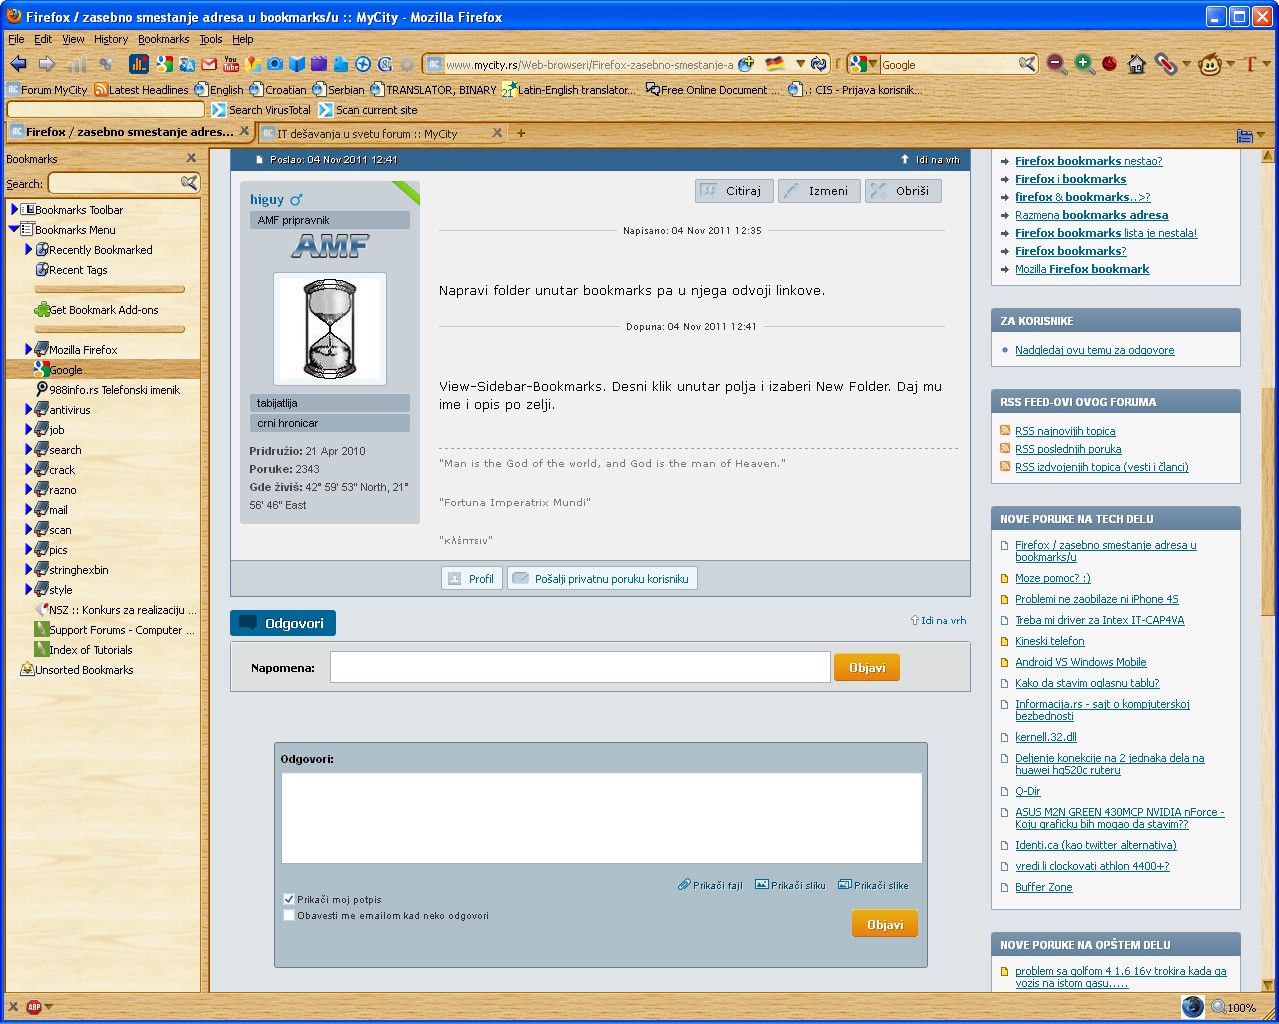This screenshot has height=1024, width=1279.
Task: Go to the home page icon
Action: (1136, 64)
